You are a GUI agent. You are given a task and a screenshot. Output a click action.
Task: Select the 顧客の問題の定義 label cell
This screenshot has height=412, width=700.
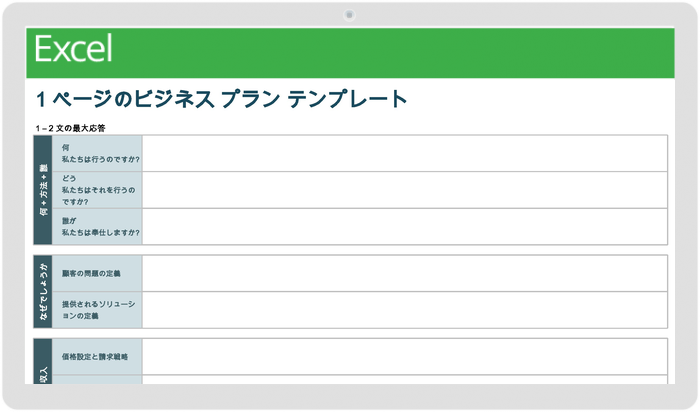coord(100,273)
